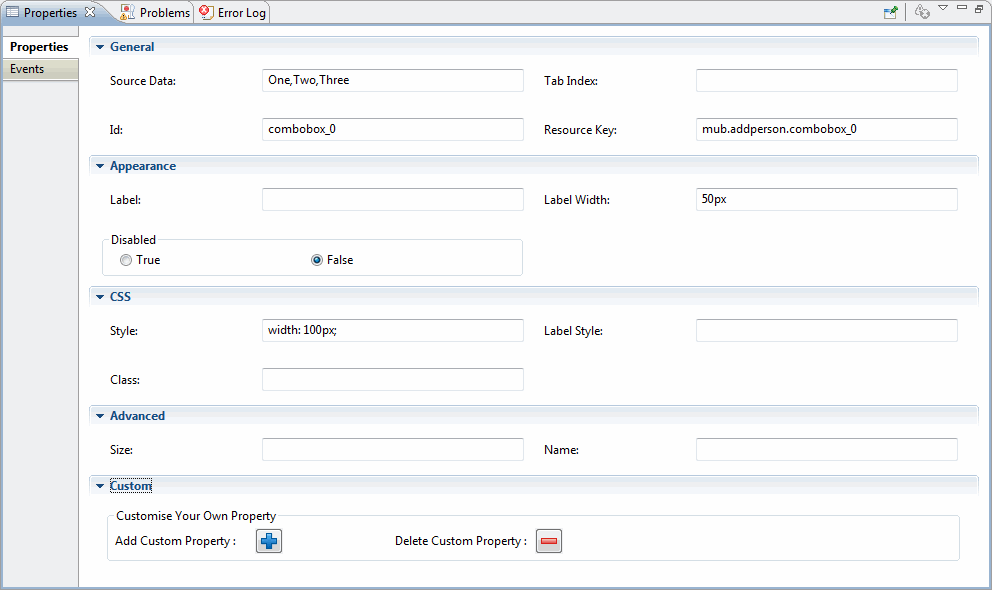Click the 'Resource Key:' label
992x590 pixels.
click(580, 130)
